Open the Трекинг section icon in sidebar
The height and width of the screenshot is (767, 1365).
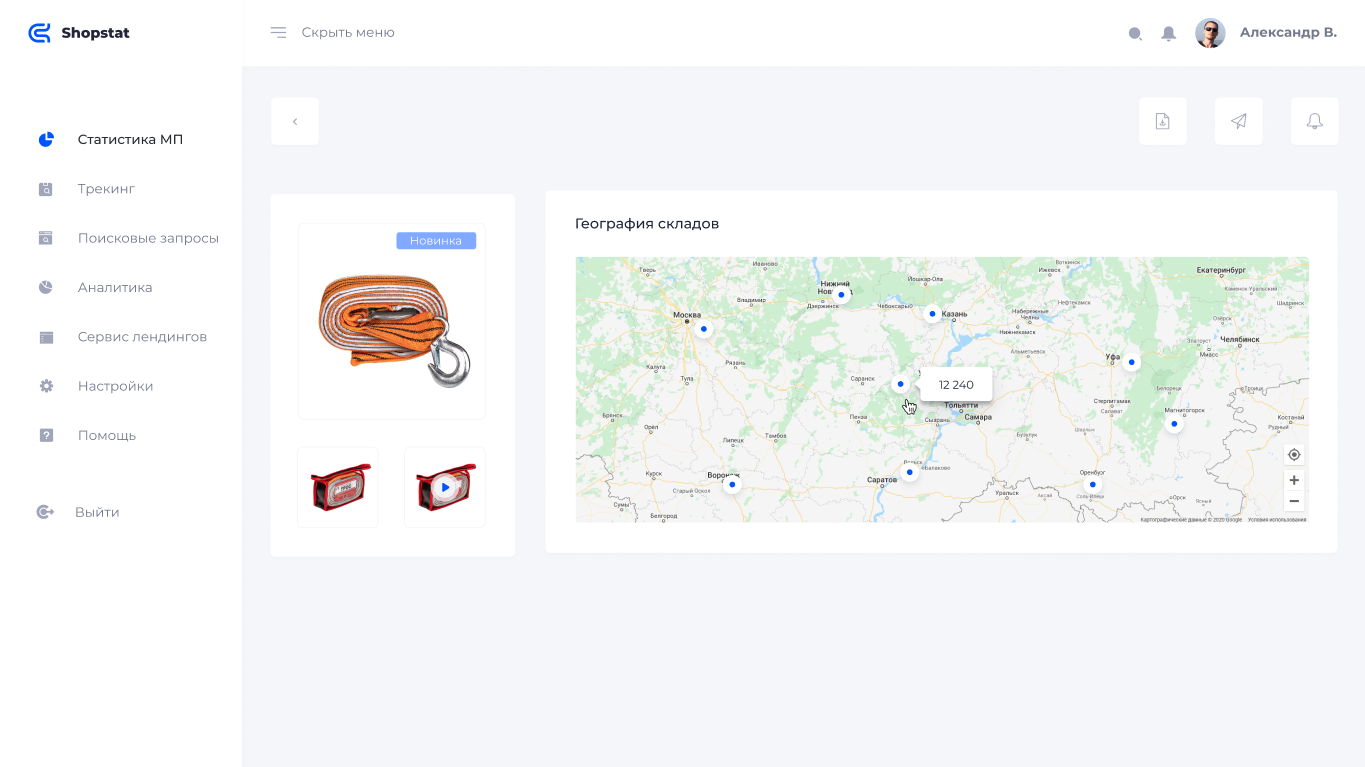pyautogui.click(x=45, y=188)
